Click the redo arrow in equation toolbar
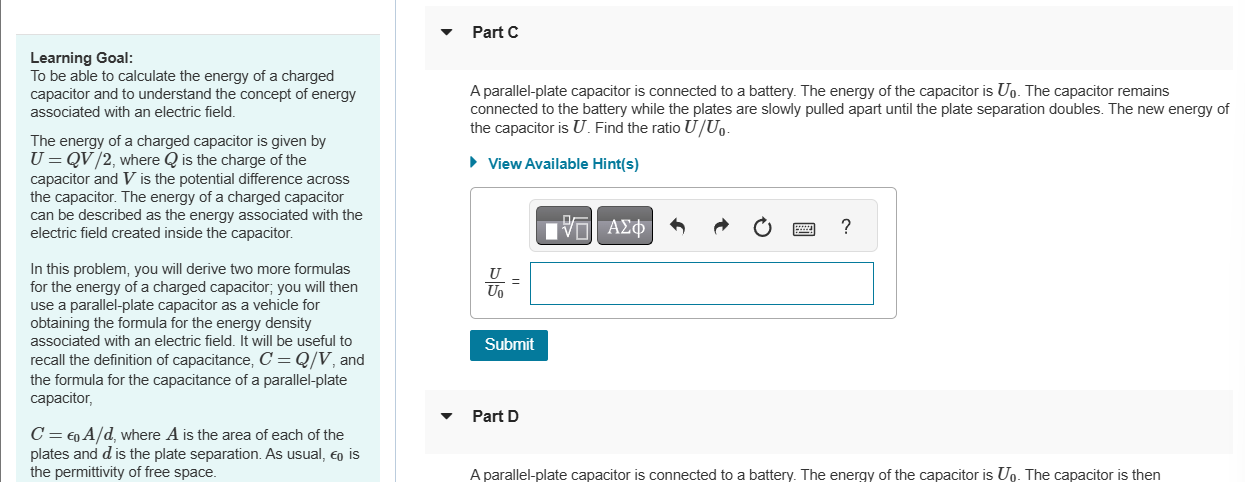1245x482 pixels. coord(720,227)
